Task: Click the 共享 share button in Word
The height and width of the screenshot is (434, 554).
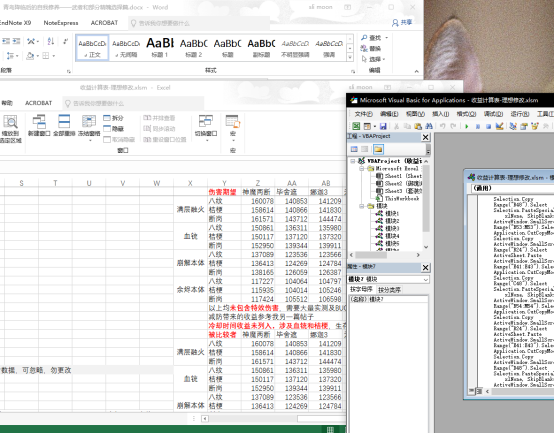Action: [x=402, y=23]
